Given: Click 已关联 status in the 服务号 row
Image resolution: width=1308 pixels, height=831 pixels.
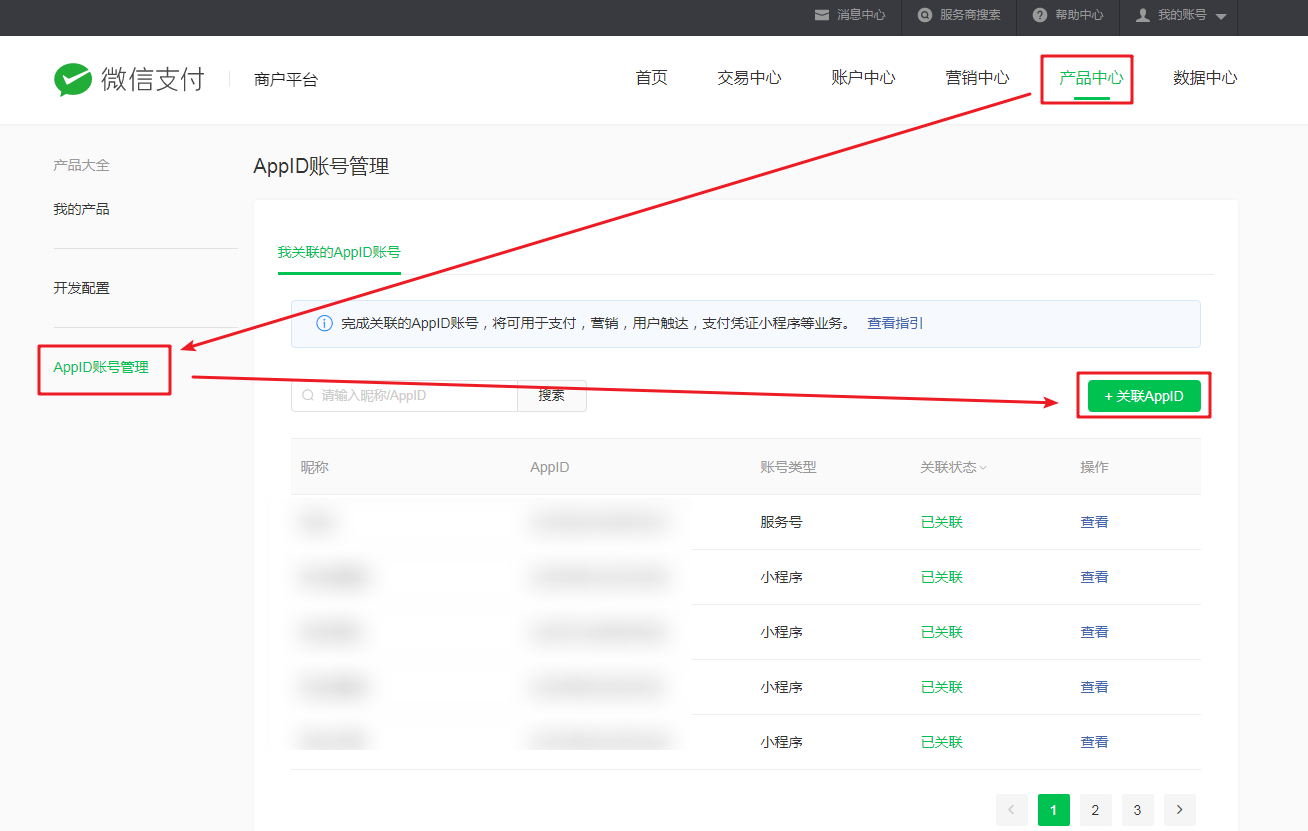Looking at the screenshot, I should [x=941, y=522].
